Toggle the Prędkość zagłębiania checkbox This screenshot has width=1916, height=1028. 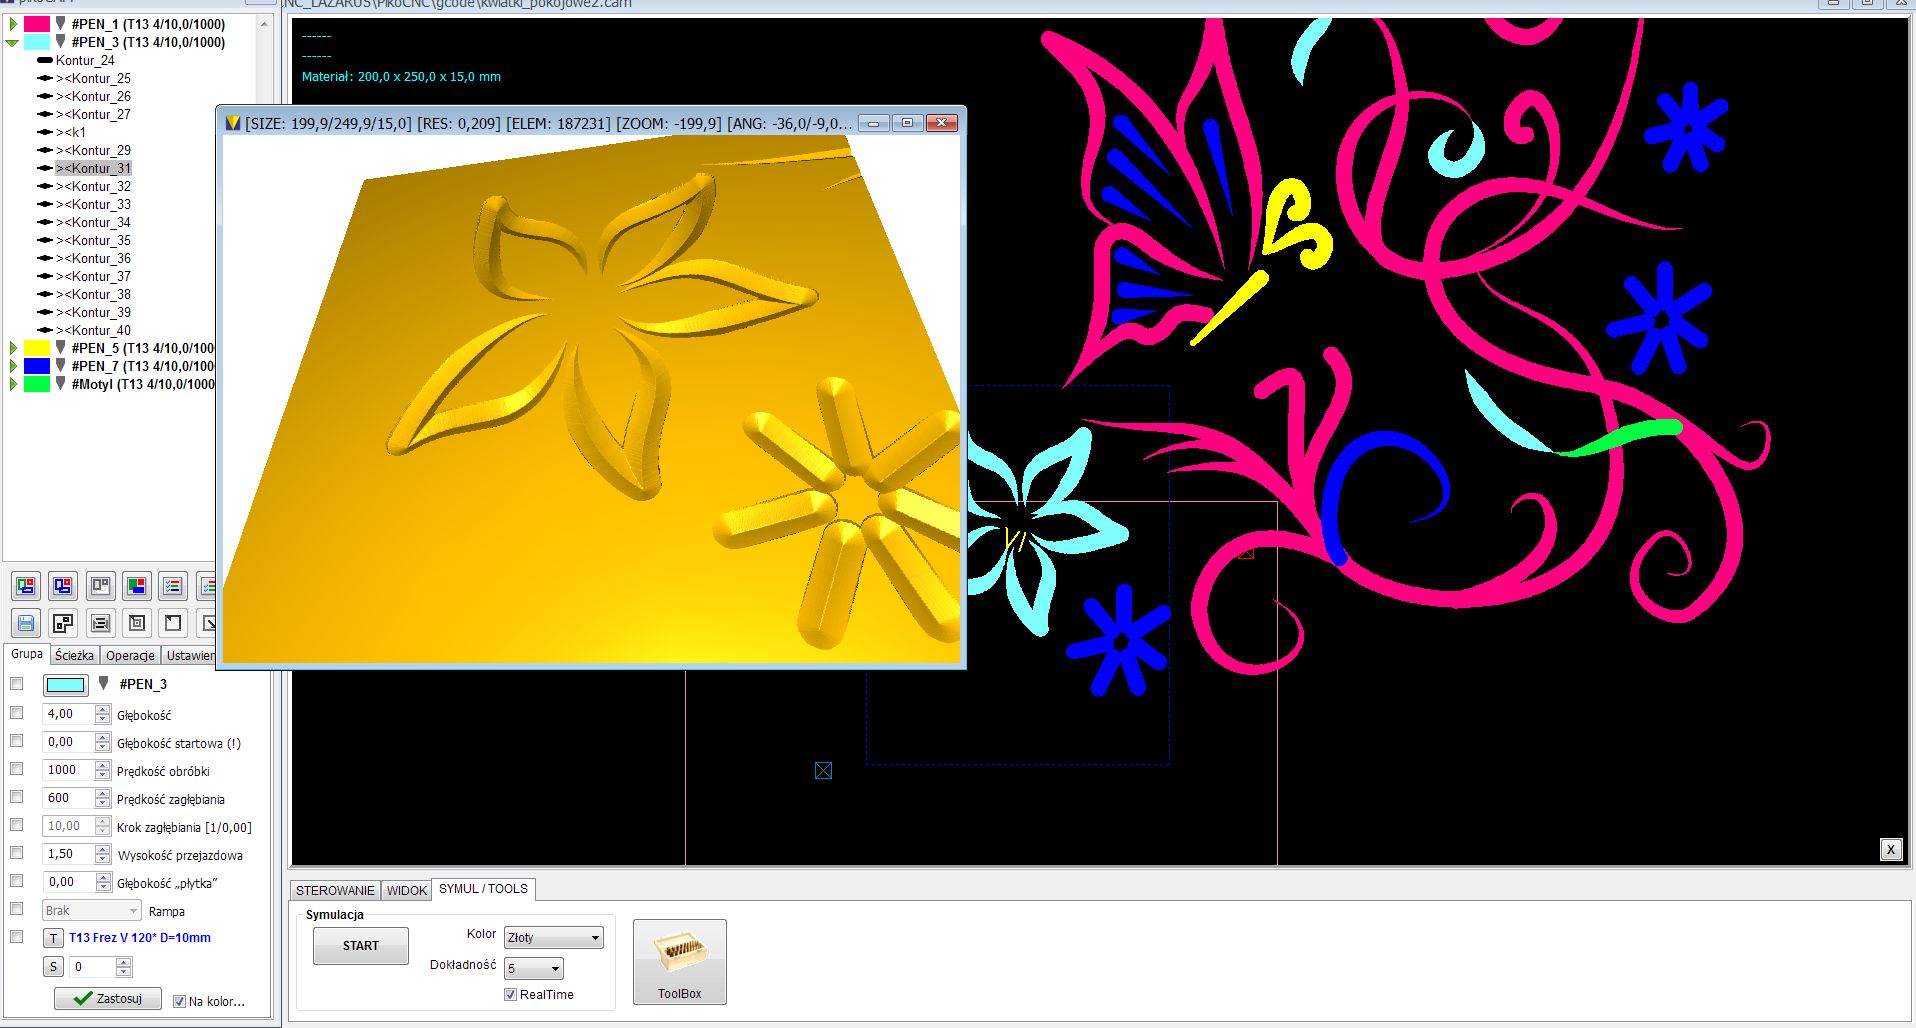point(16,797)
